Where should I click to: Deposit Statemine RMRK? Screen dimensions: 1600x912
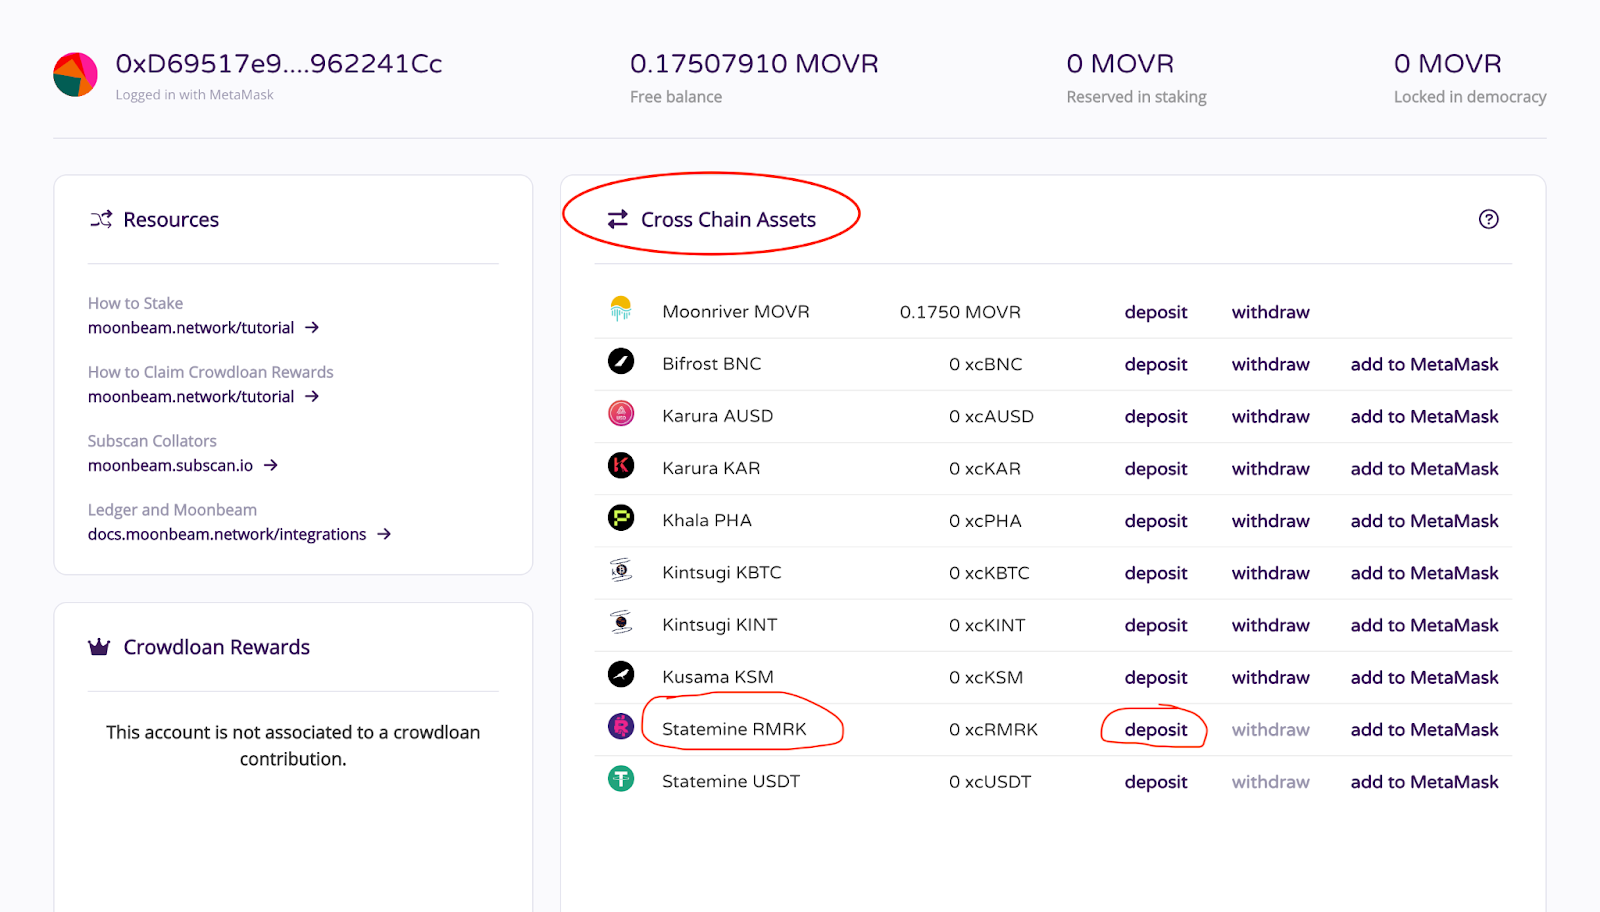click(1156, 730)
